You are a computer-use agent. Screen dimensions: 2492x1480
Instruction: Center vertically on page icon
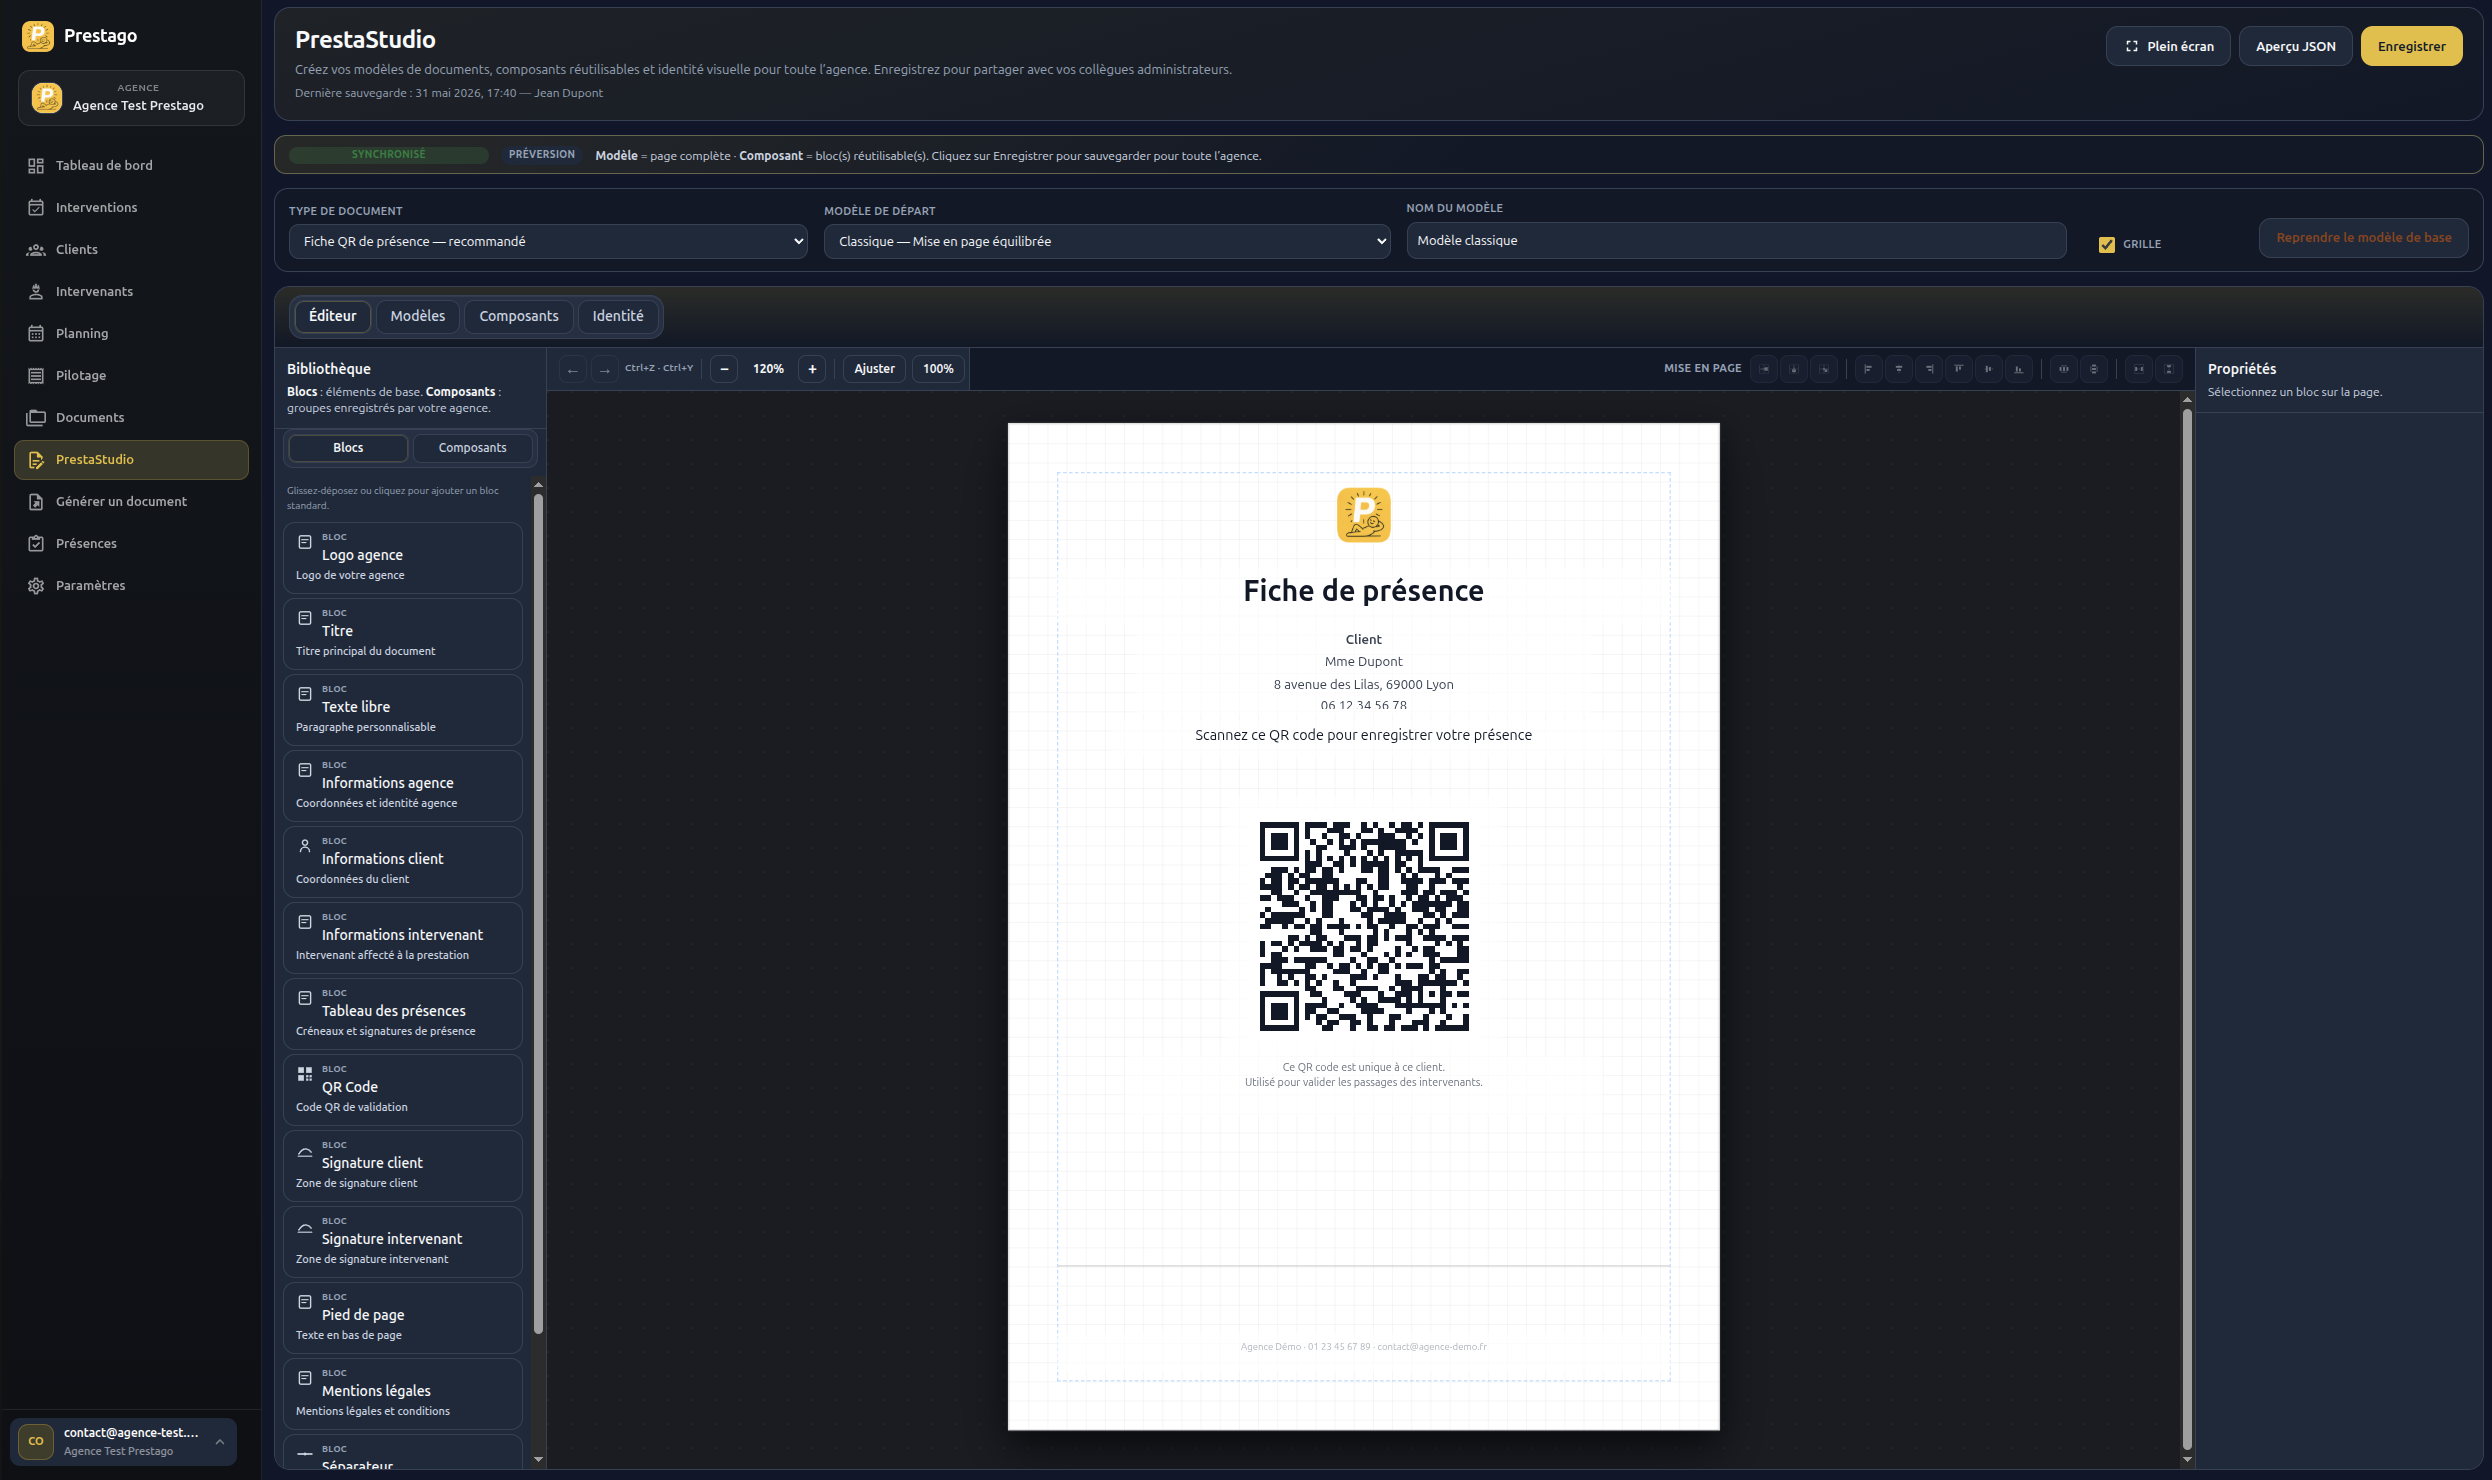1794,369
